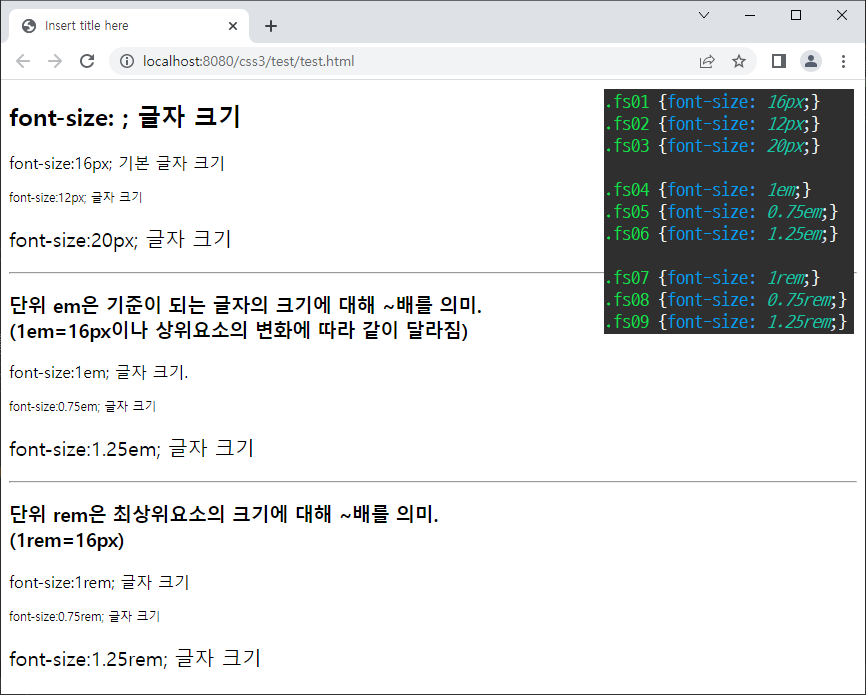Click text 'font-size:1.25rem; 글자 크기'
Image resolution: width=866 pixels, height=695 pixels.
[135, 659]
